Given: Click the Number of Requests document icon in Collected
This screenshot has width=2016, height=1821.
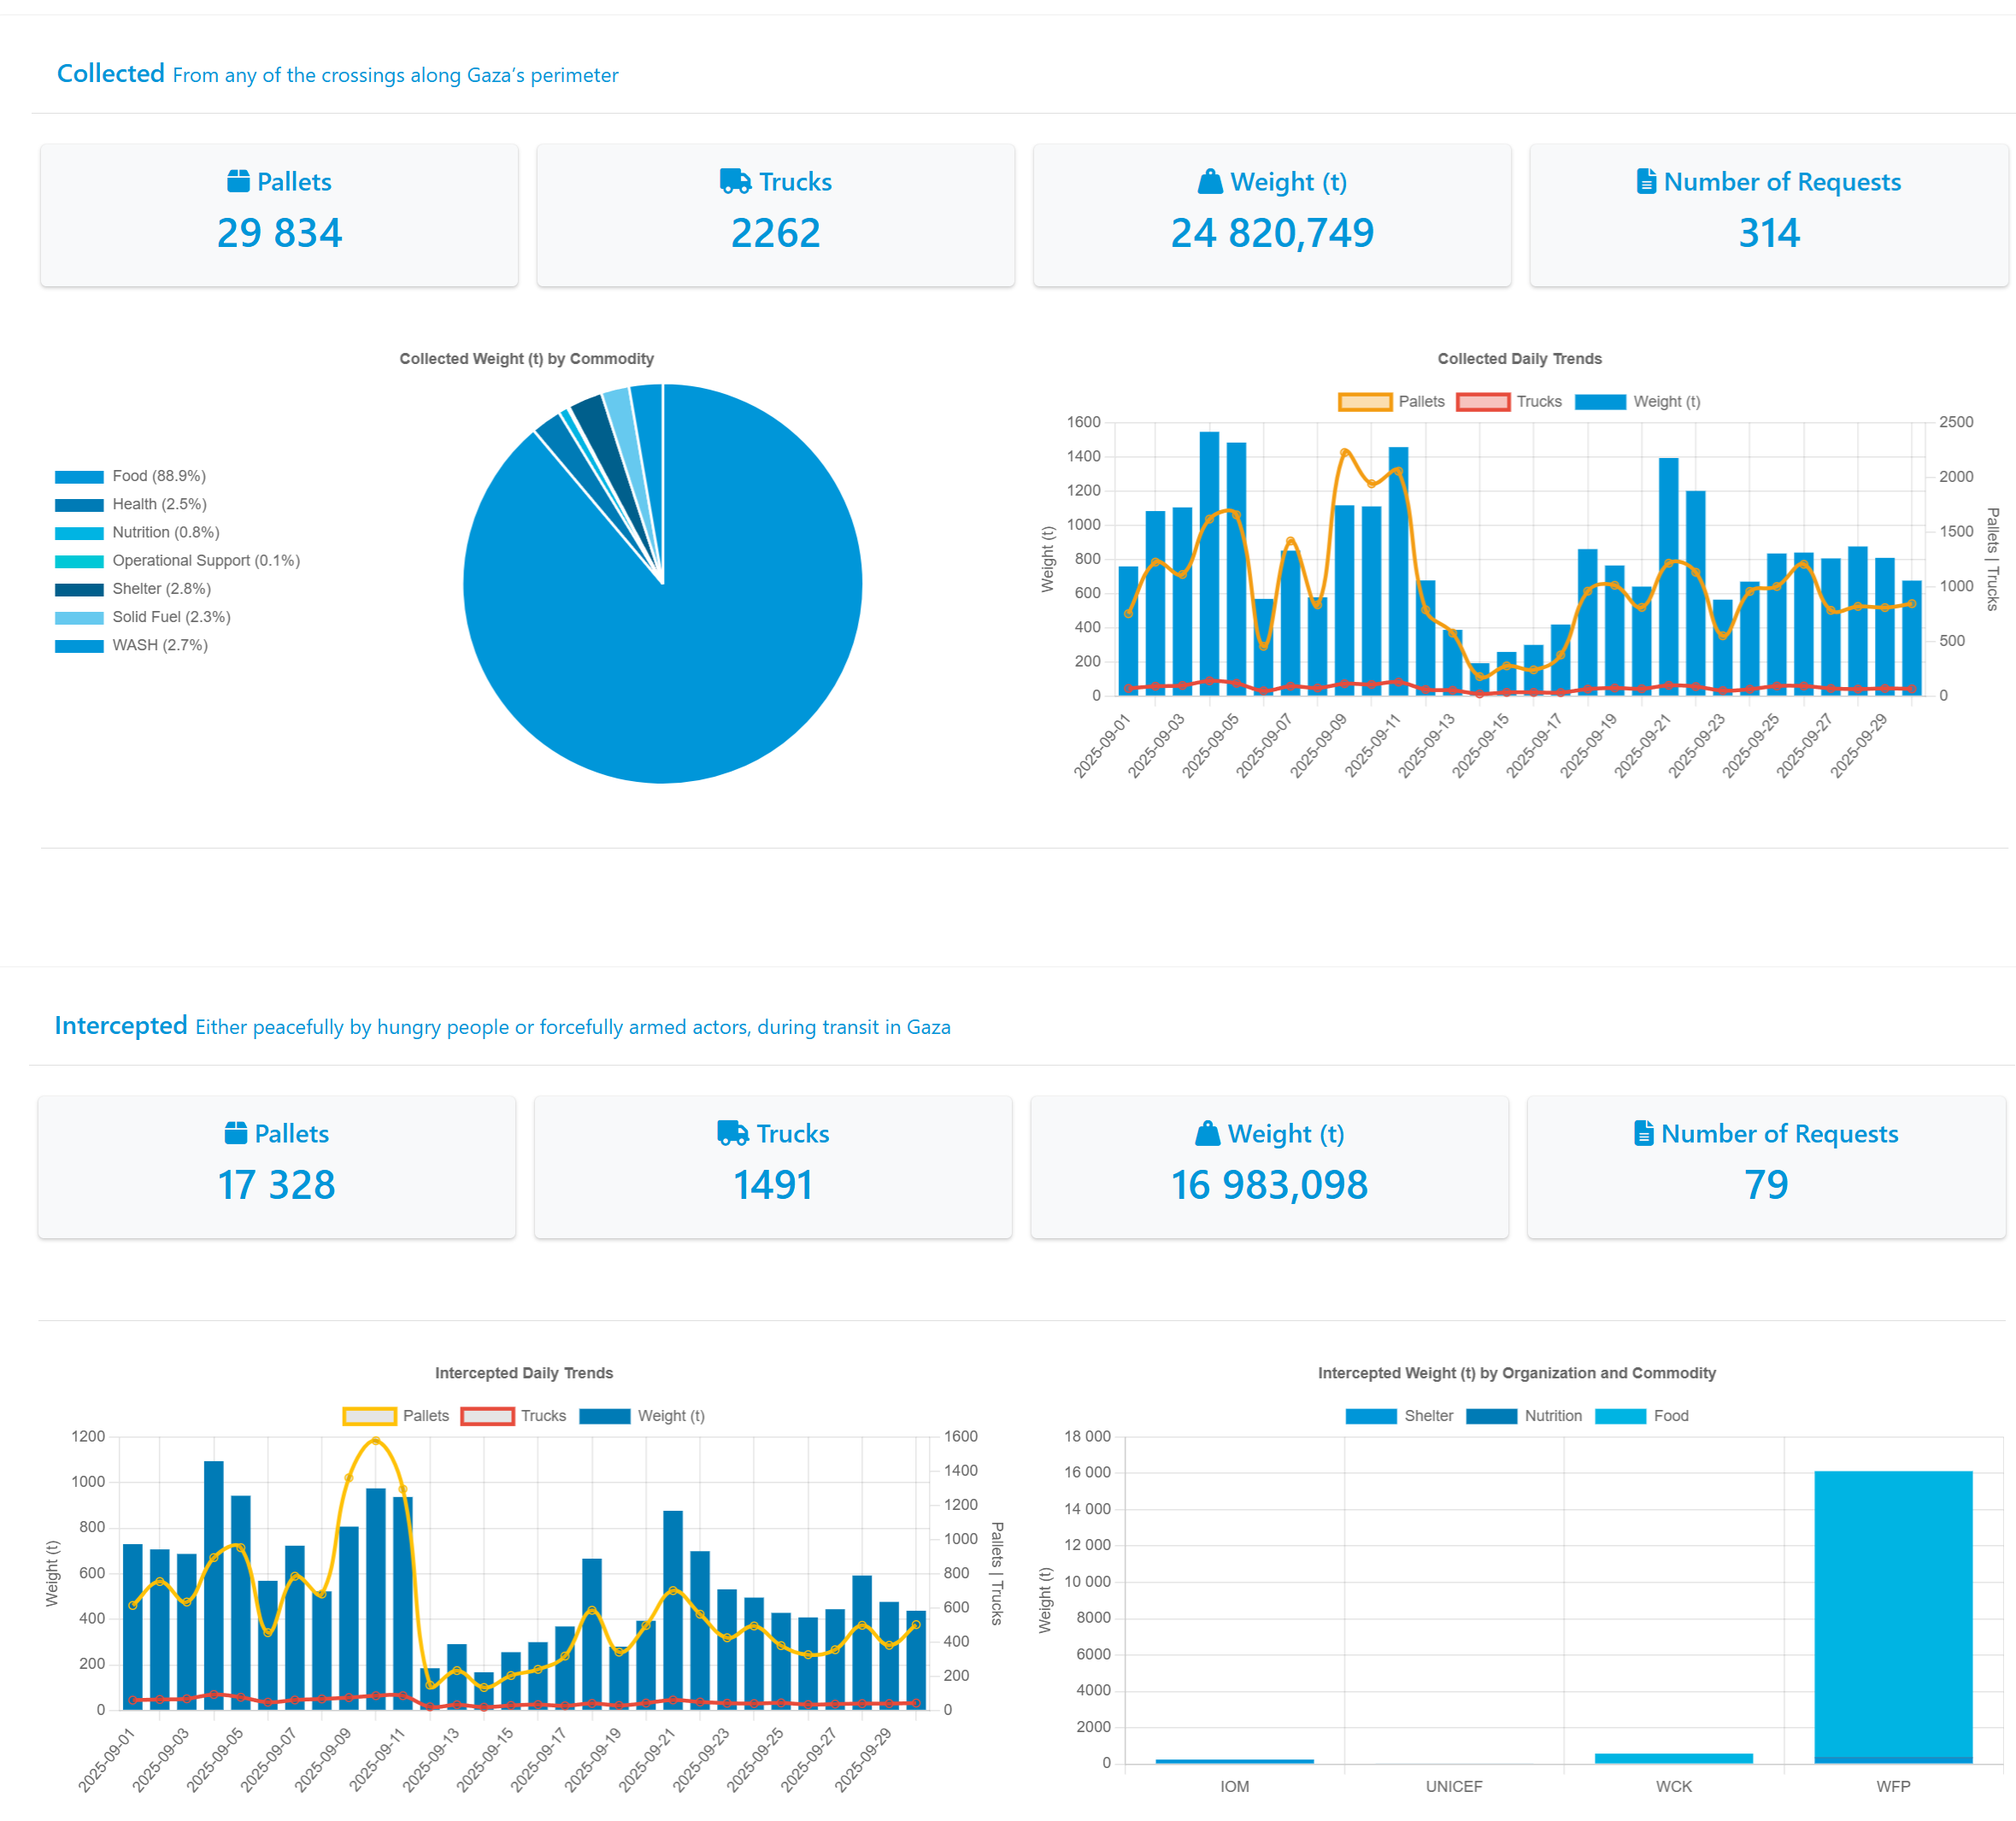Looking at the screenshot, I should 1645,181.
